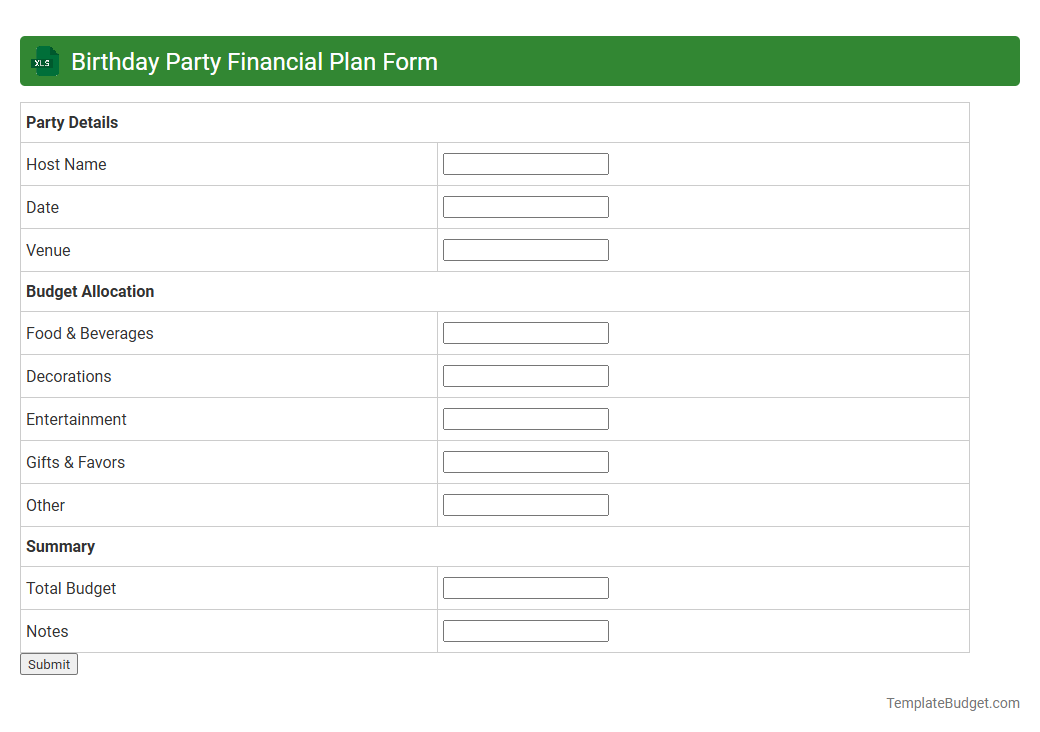Screen dimensions: 1040x732
Task: Click the Host Name input field
Action: coord(525,164)
